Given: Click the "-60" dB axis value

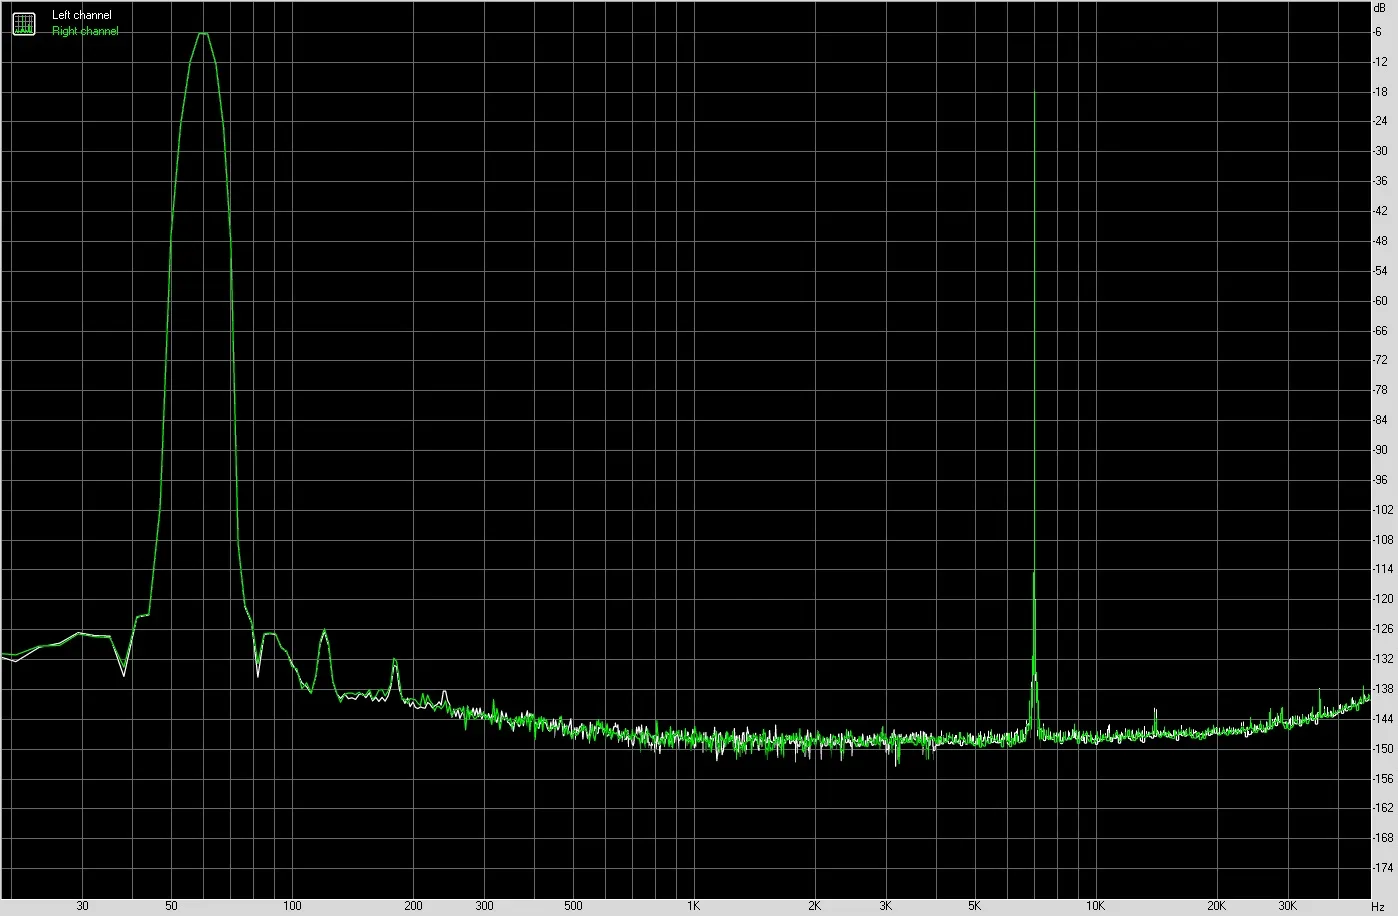Looking at the screenshot, I should [1380, 300].
